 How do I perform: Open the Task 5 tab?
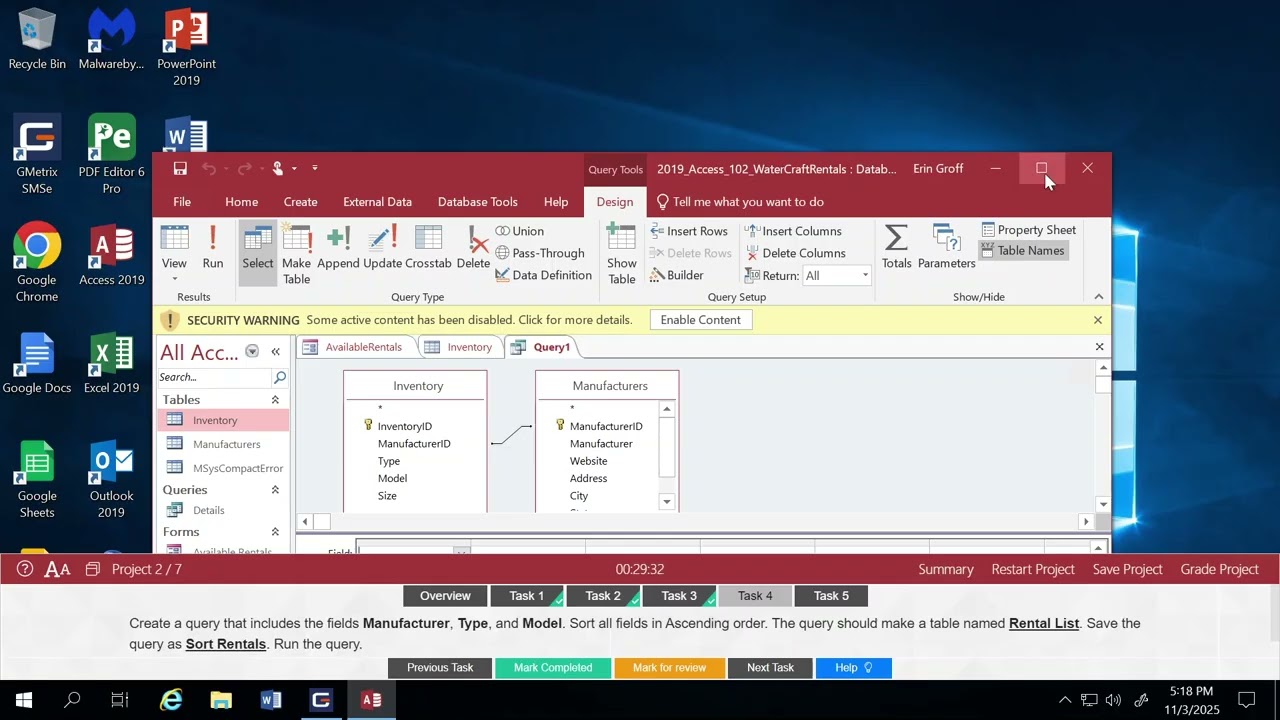point(831,596)
